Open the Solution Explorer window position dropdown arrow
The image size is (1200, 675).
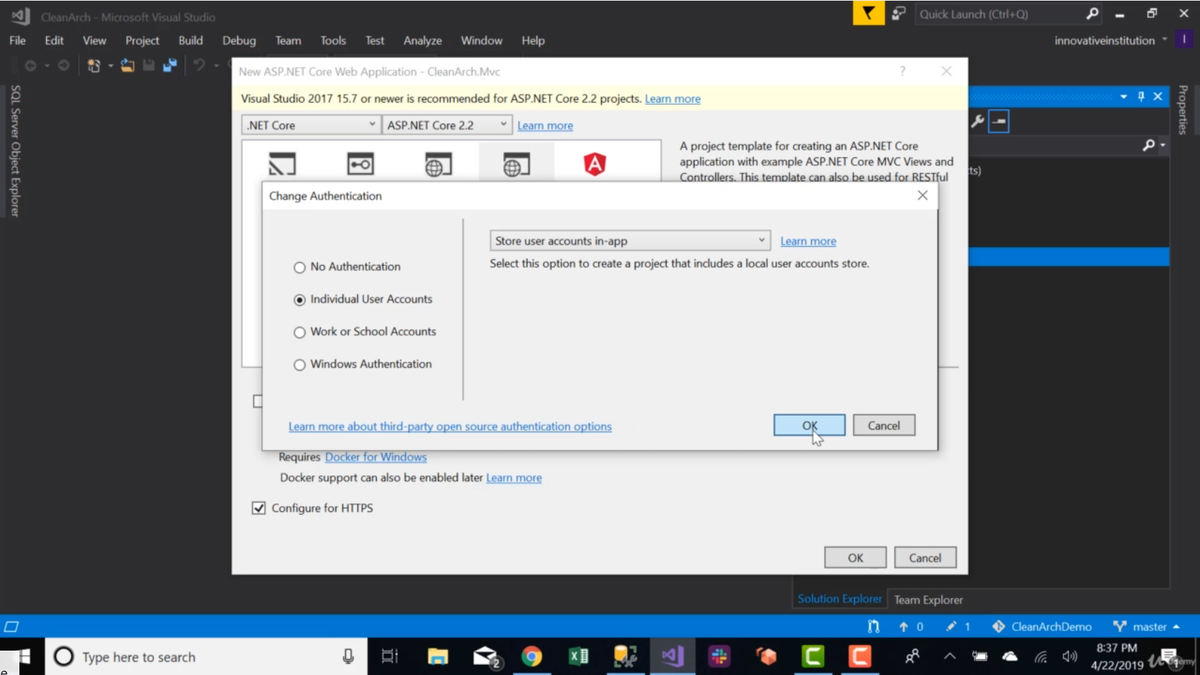pyautogui.click(x=1124, y=96)
